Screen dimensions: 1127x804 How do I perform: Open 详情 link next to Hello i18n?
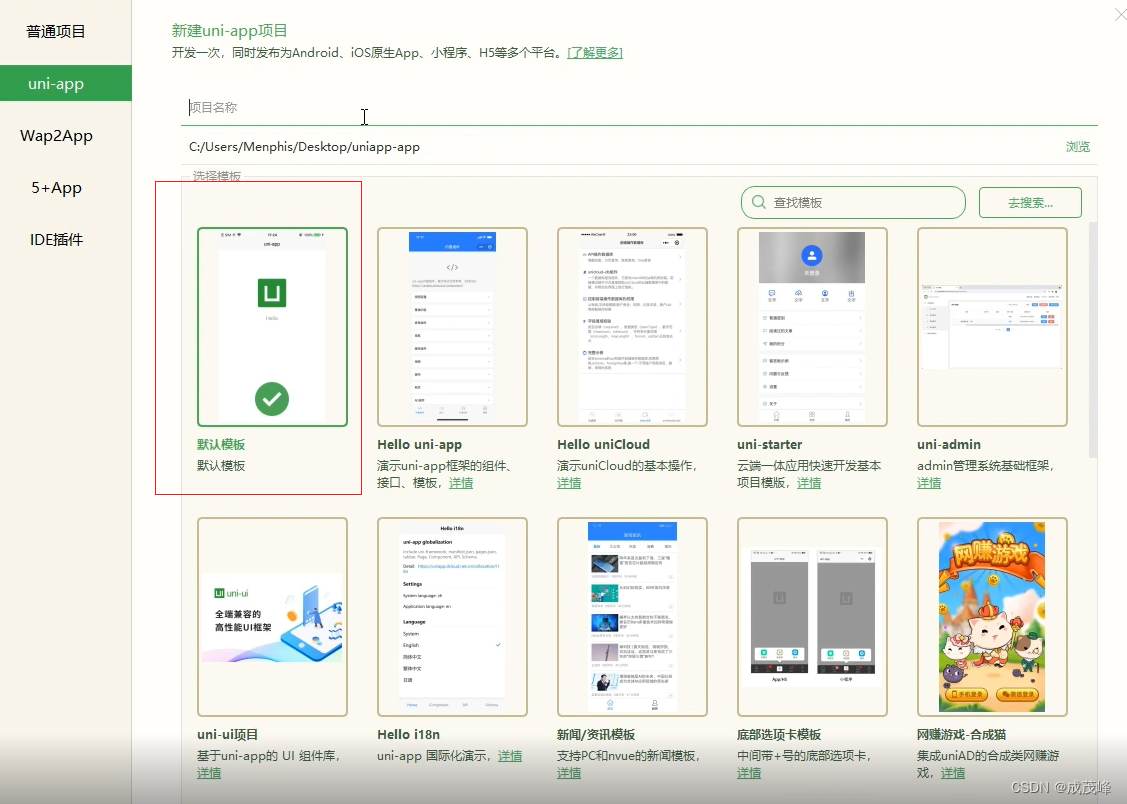point(510,756)
